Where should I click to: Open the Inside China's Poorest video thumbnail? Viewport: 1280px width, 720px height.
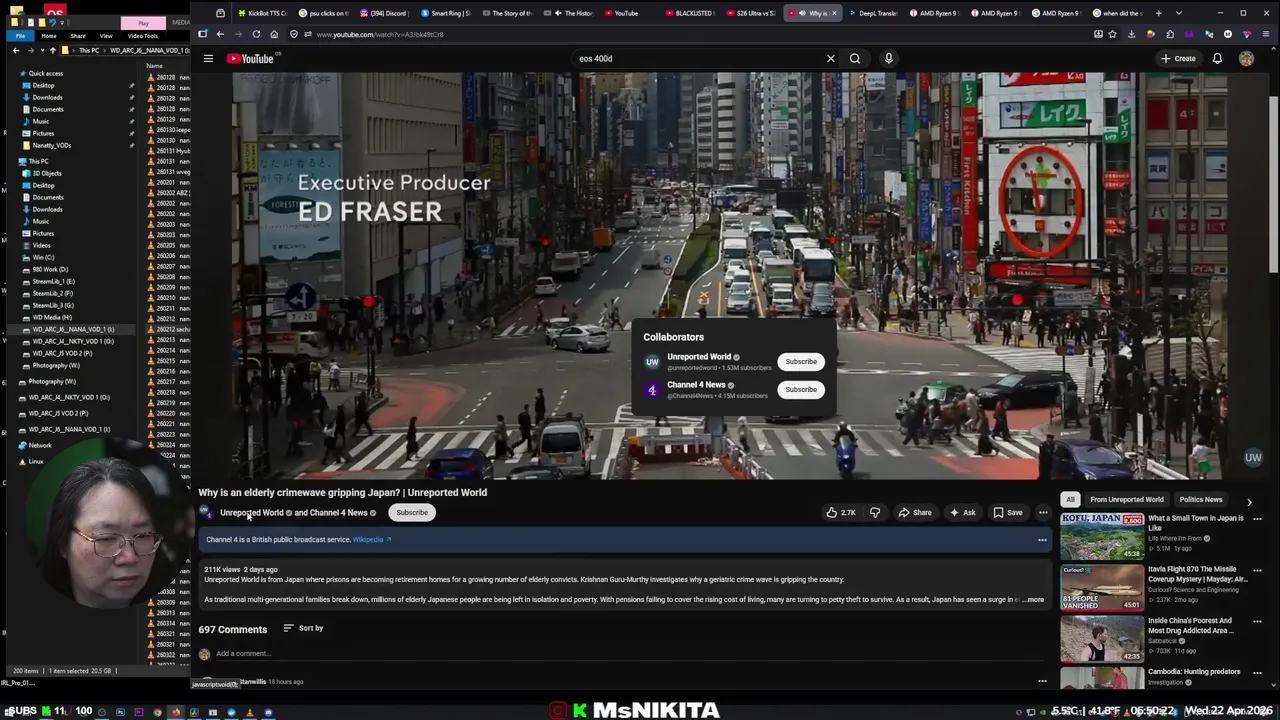[1102, 638]
